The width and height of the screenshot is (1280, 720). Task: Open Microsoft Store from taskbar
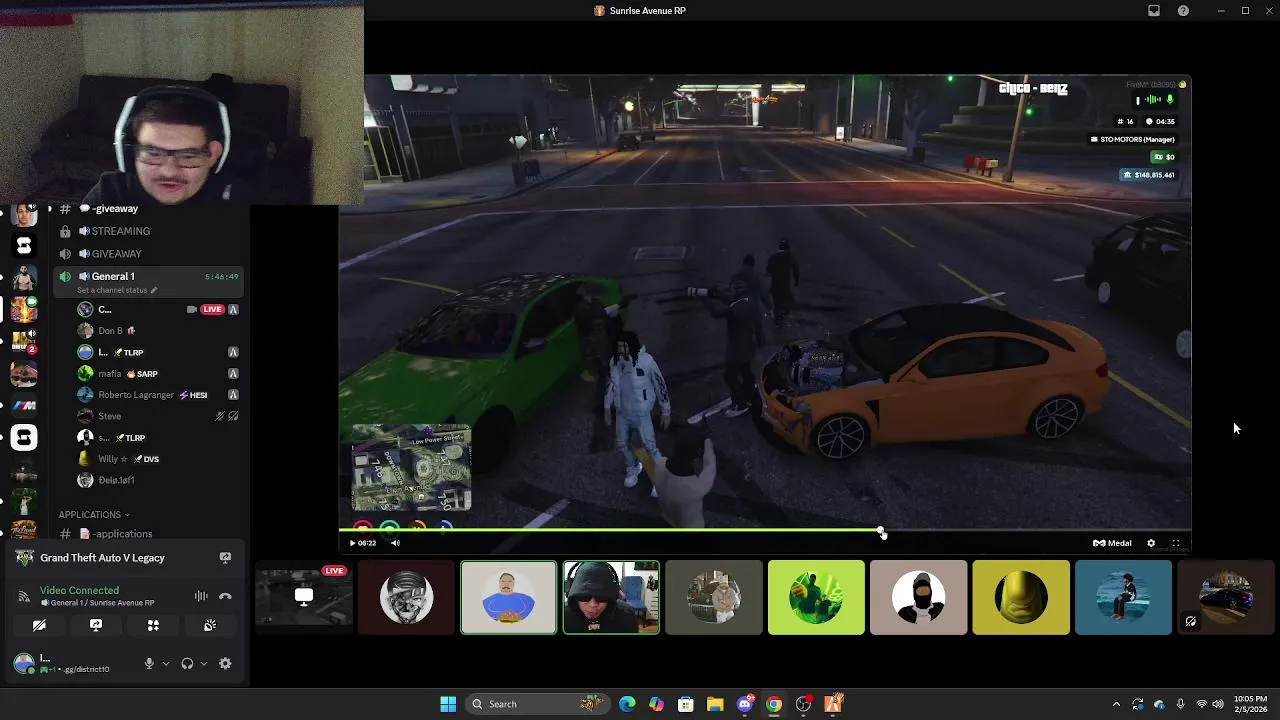click(686, 704)
